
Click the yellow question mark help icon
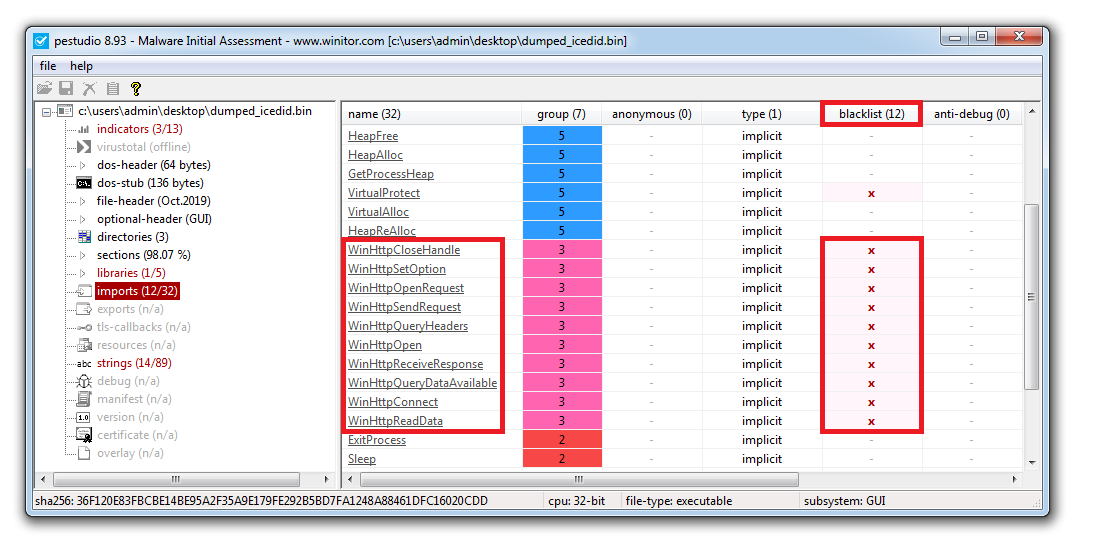click(x=135, y=88)
